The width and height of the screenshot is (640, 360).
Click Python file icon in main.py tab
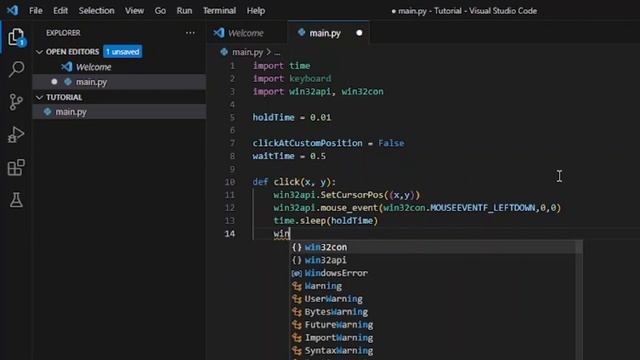click(301, 33)
